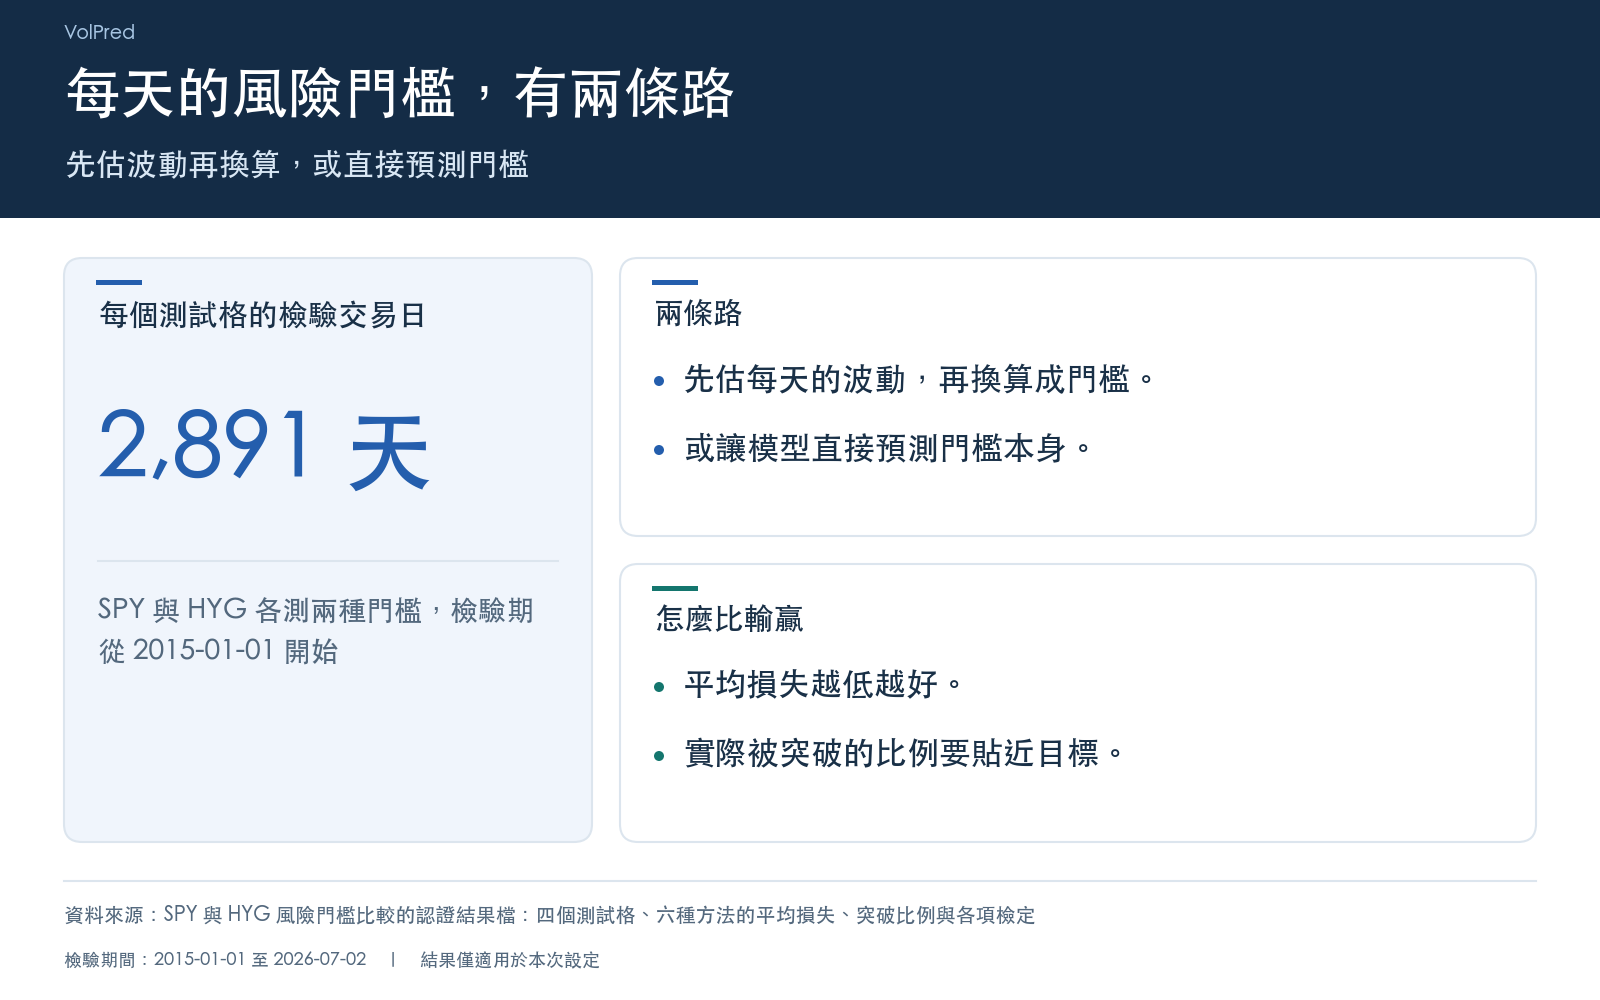Screen dimensions: 1600x1000
Task: Click the card heading 兩條路
Action: click(698, 313)
